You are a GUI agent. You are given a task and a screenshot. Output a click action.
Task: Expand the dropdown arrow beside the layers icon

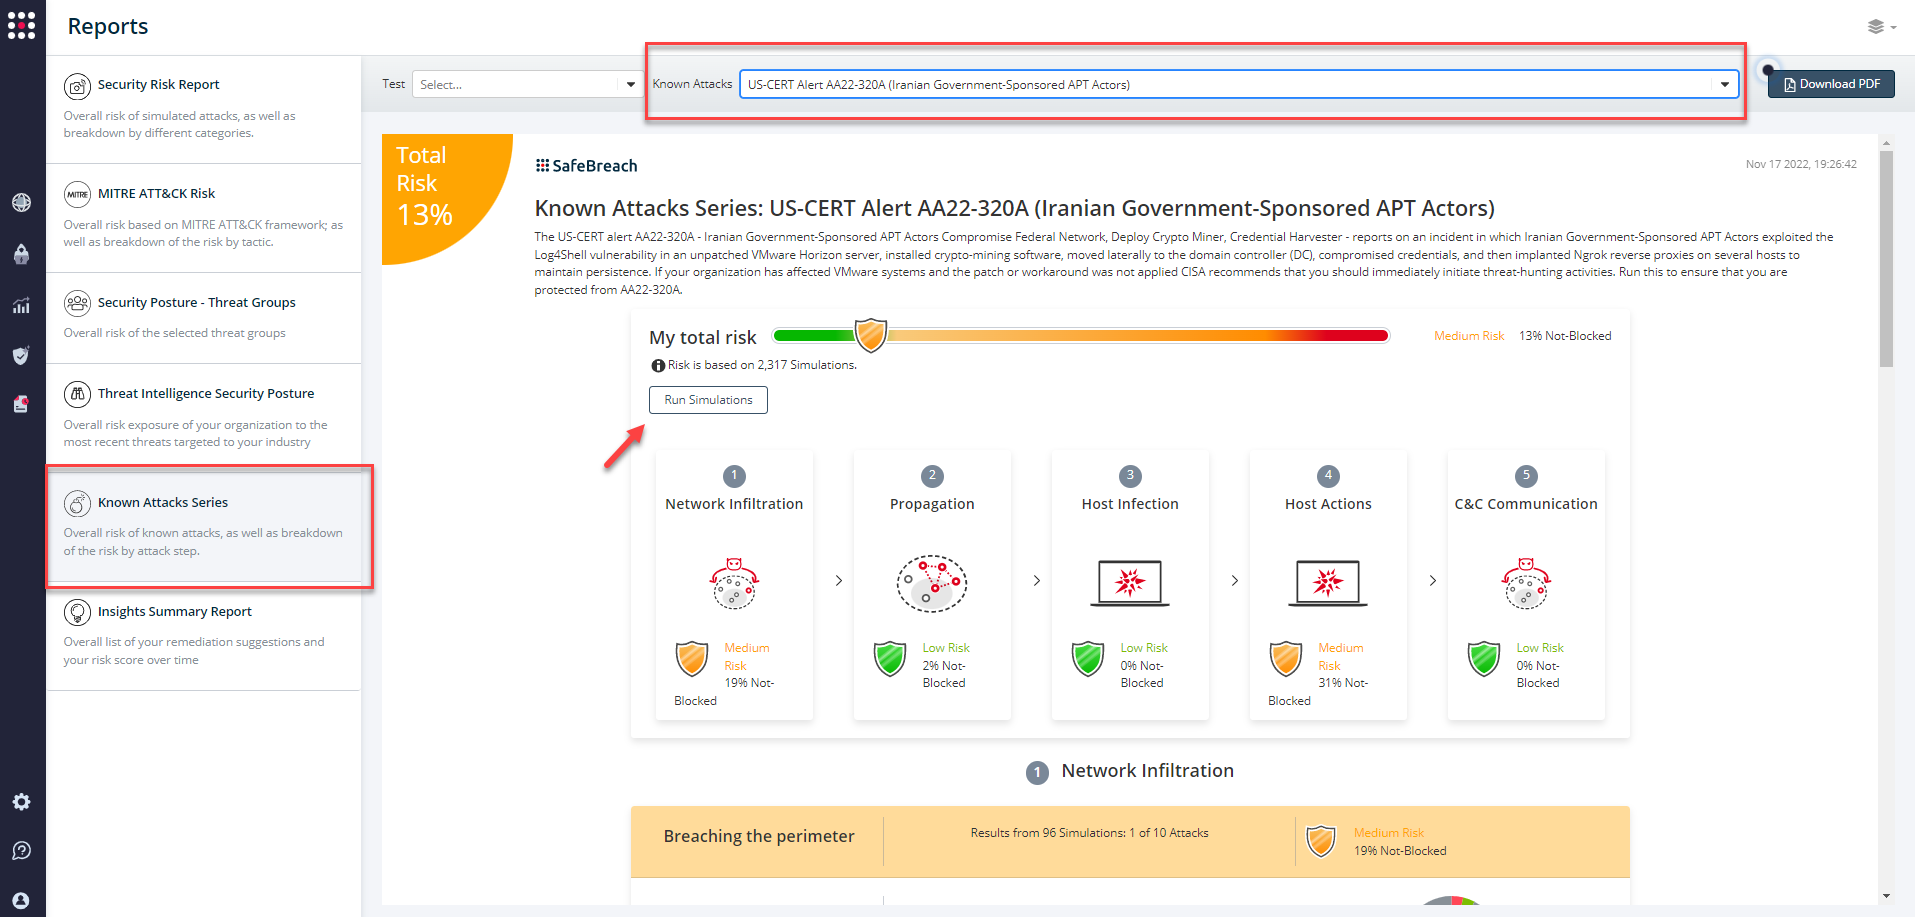click(1894, 27)
